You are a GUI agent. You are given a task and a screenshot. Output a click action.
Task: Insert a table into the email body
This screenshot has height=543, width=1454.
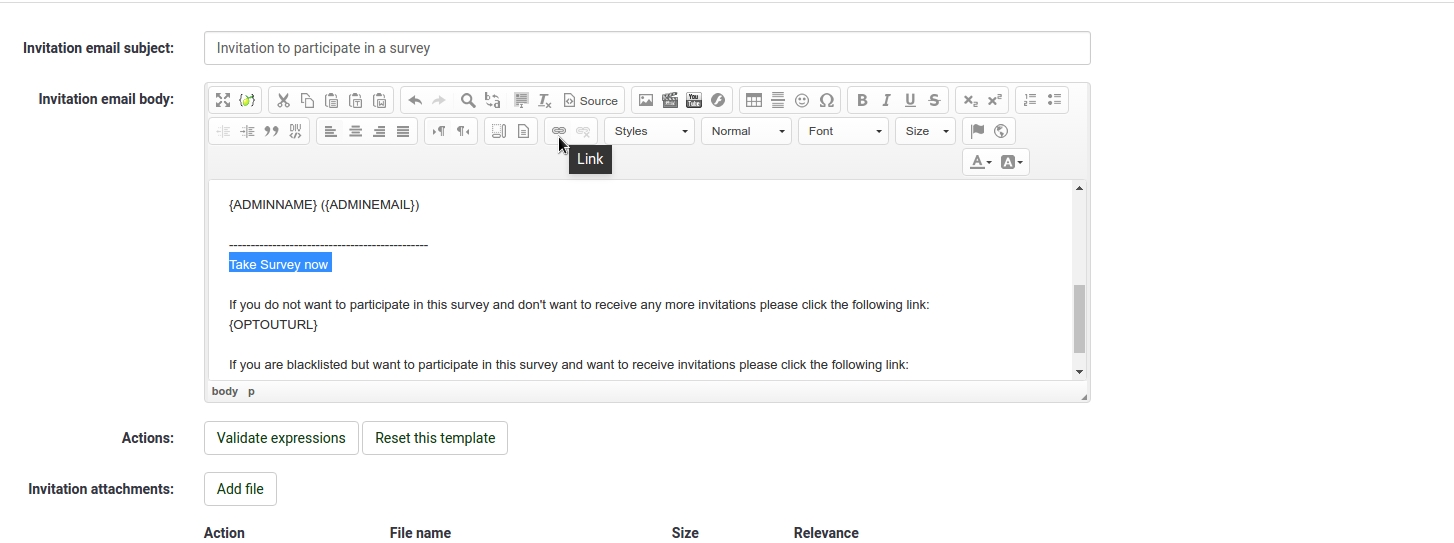pos(754,100)
